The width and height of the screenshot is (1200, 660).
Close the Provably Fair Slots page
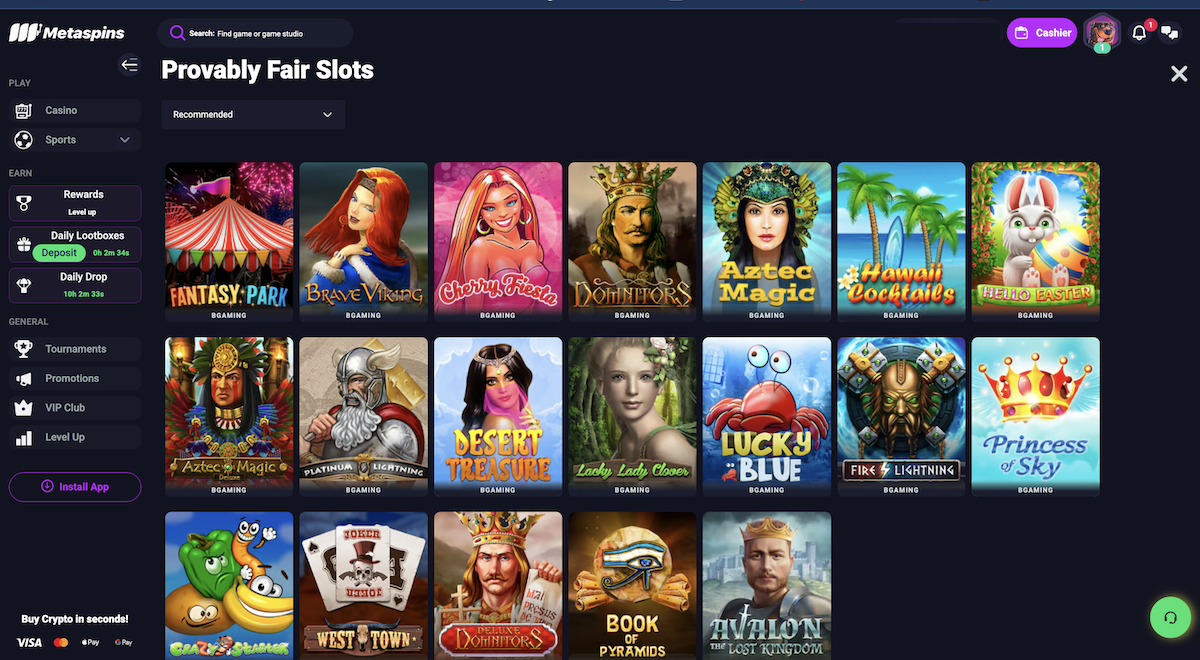click(x=1179, y=73)
